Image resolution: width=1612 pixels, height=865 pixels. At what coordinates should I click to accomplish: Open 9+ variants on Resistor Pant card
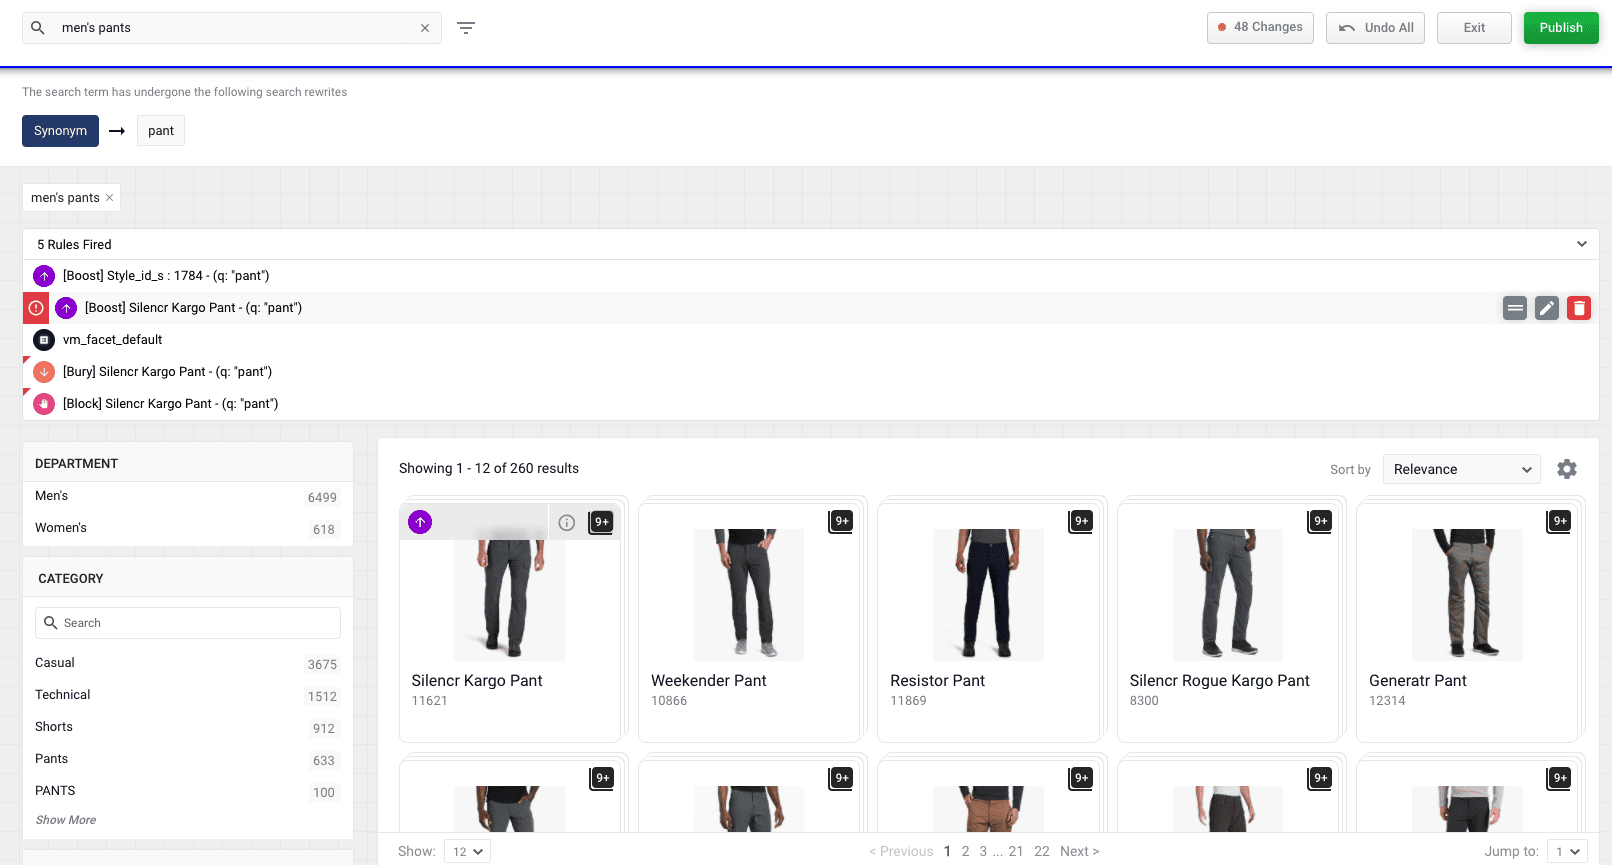click(x=1080, y=521)
